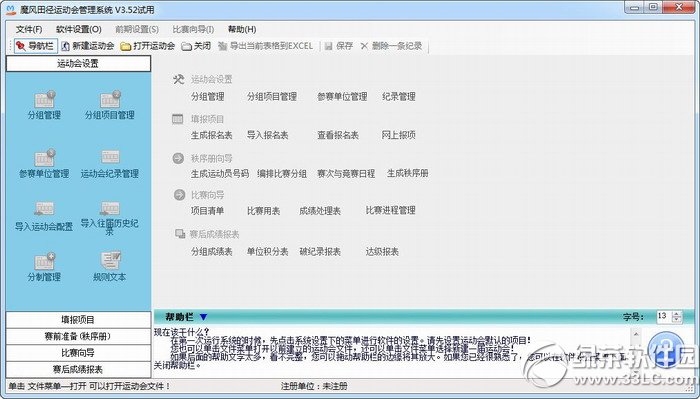Expand the 比赛向导 sidebar section
The height and width of the screenshot is (399, 700).
tap(78, 353)
